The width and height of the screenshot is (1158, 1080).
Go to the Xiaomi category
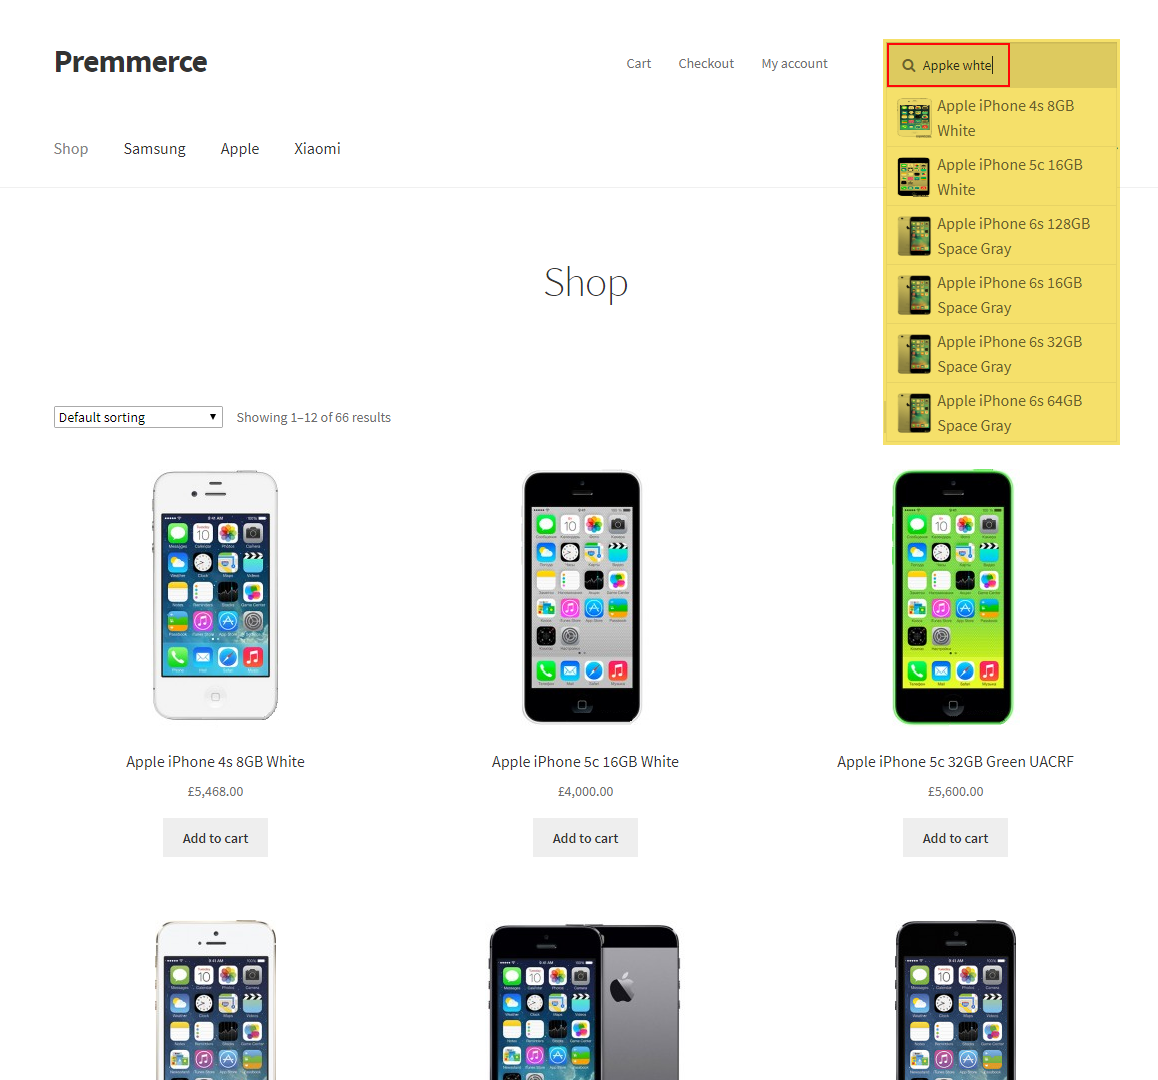click(x=317, y=148)
